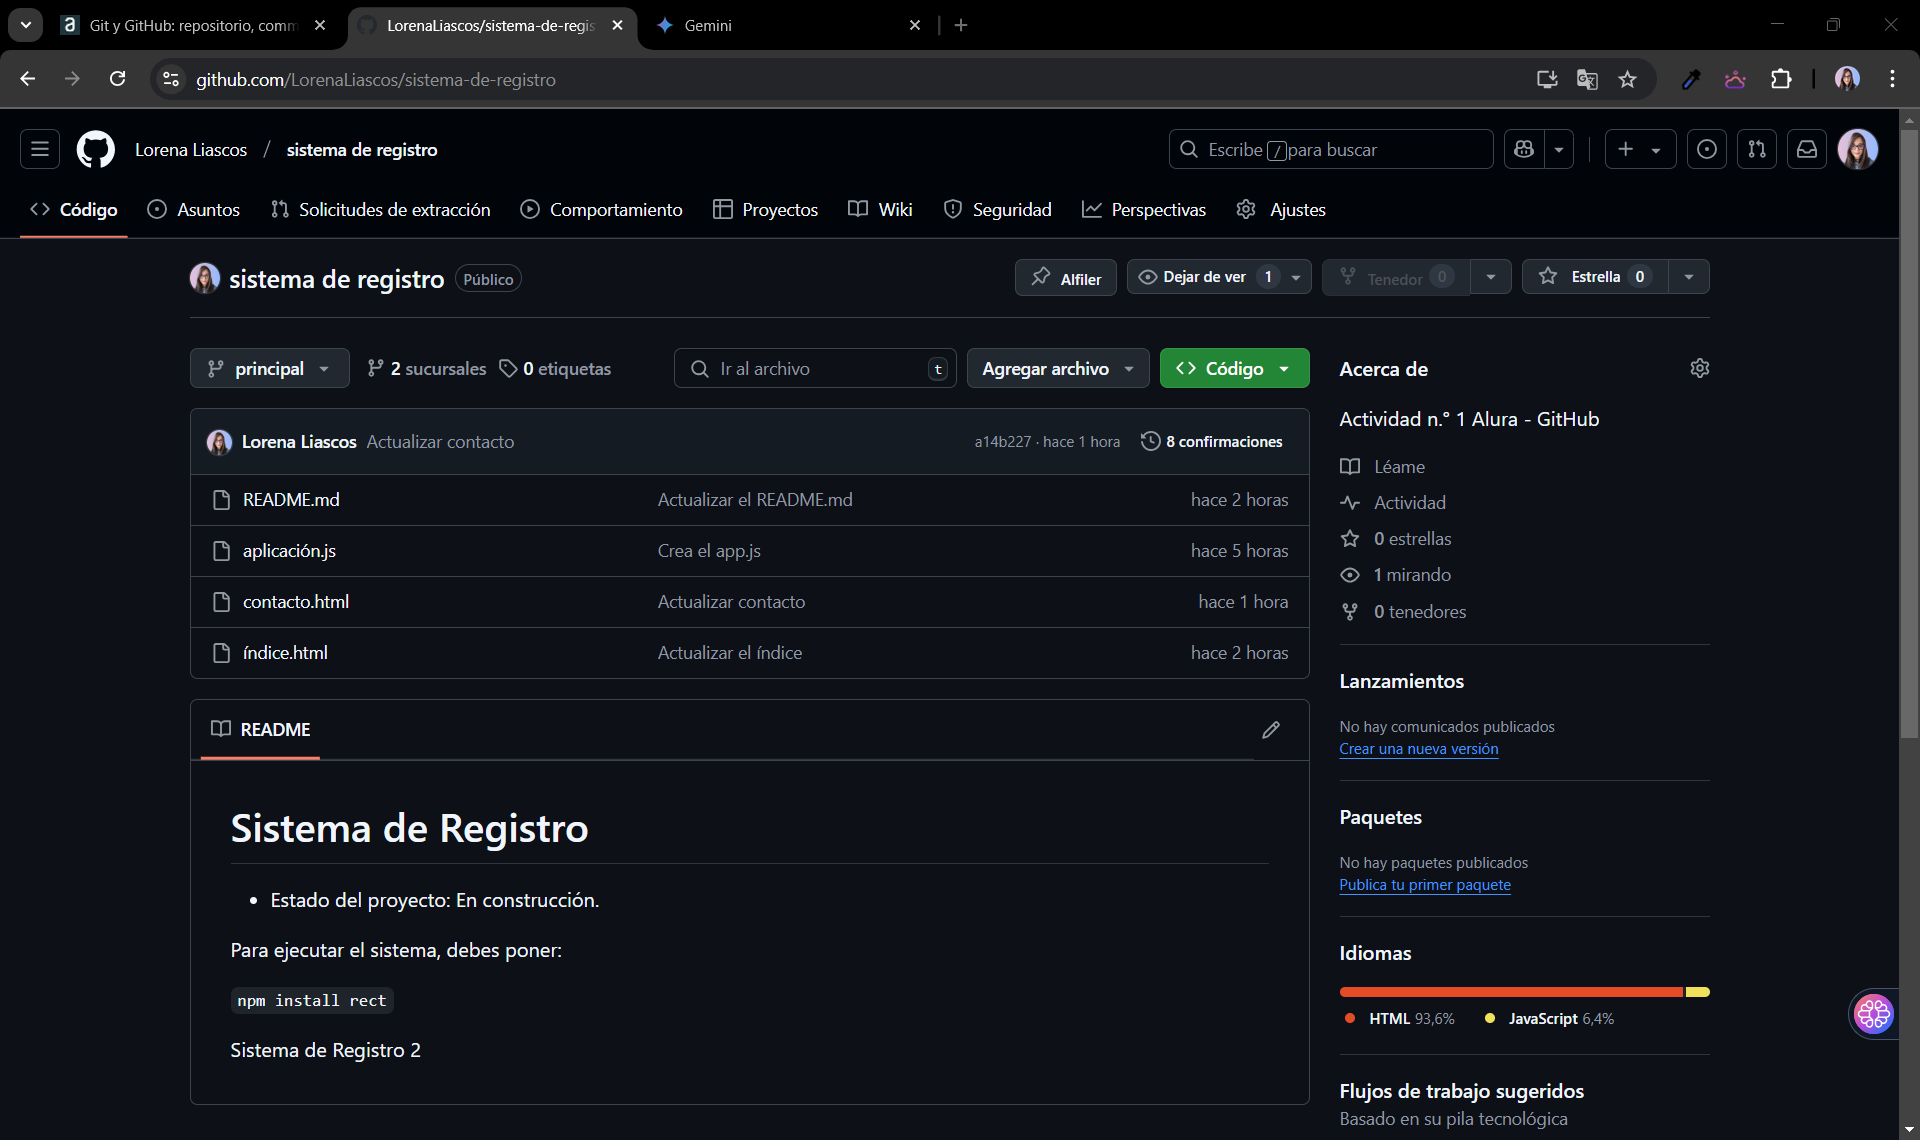Expand the Tenedor fork dropdown arrow
This screenshot has width=1920, height=1140.
pos(1491,277)
